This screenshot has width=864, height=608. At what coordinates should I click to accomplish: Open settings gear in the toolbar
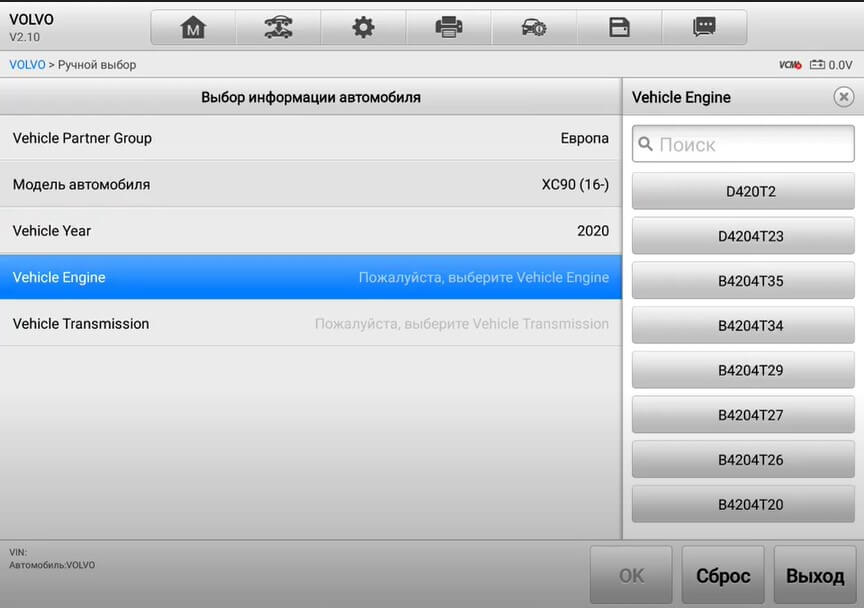363,27
